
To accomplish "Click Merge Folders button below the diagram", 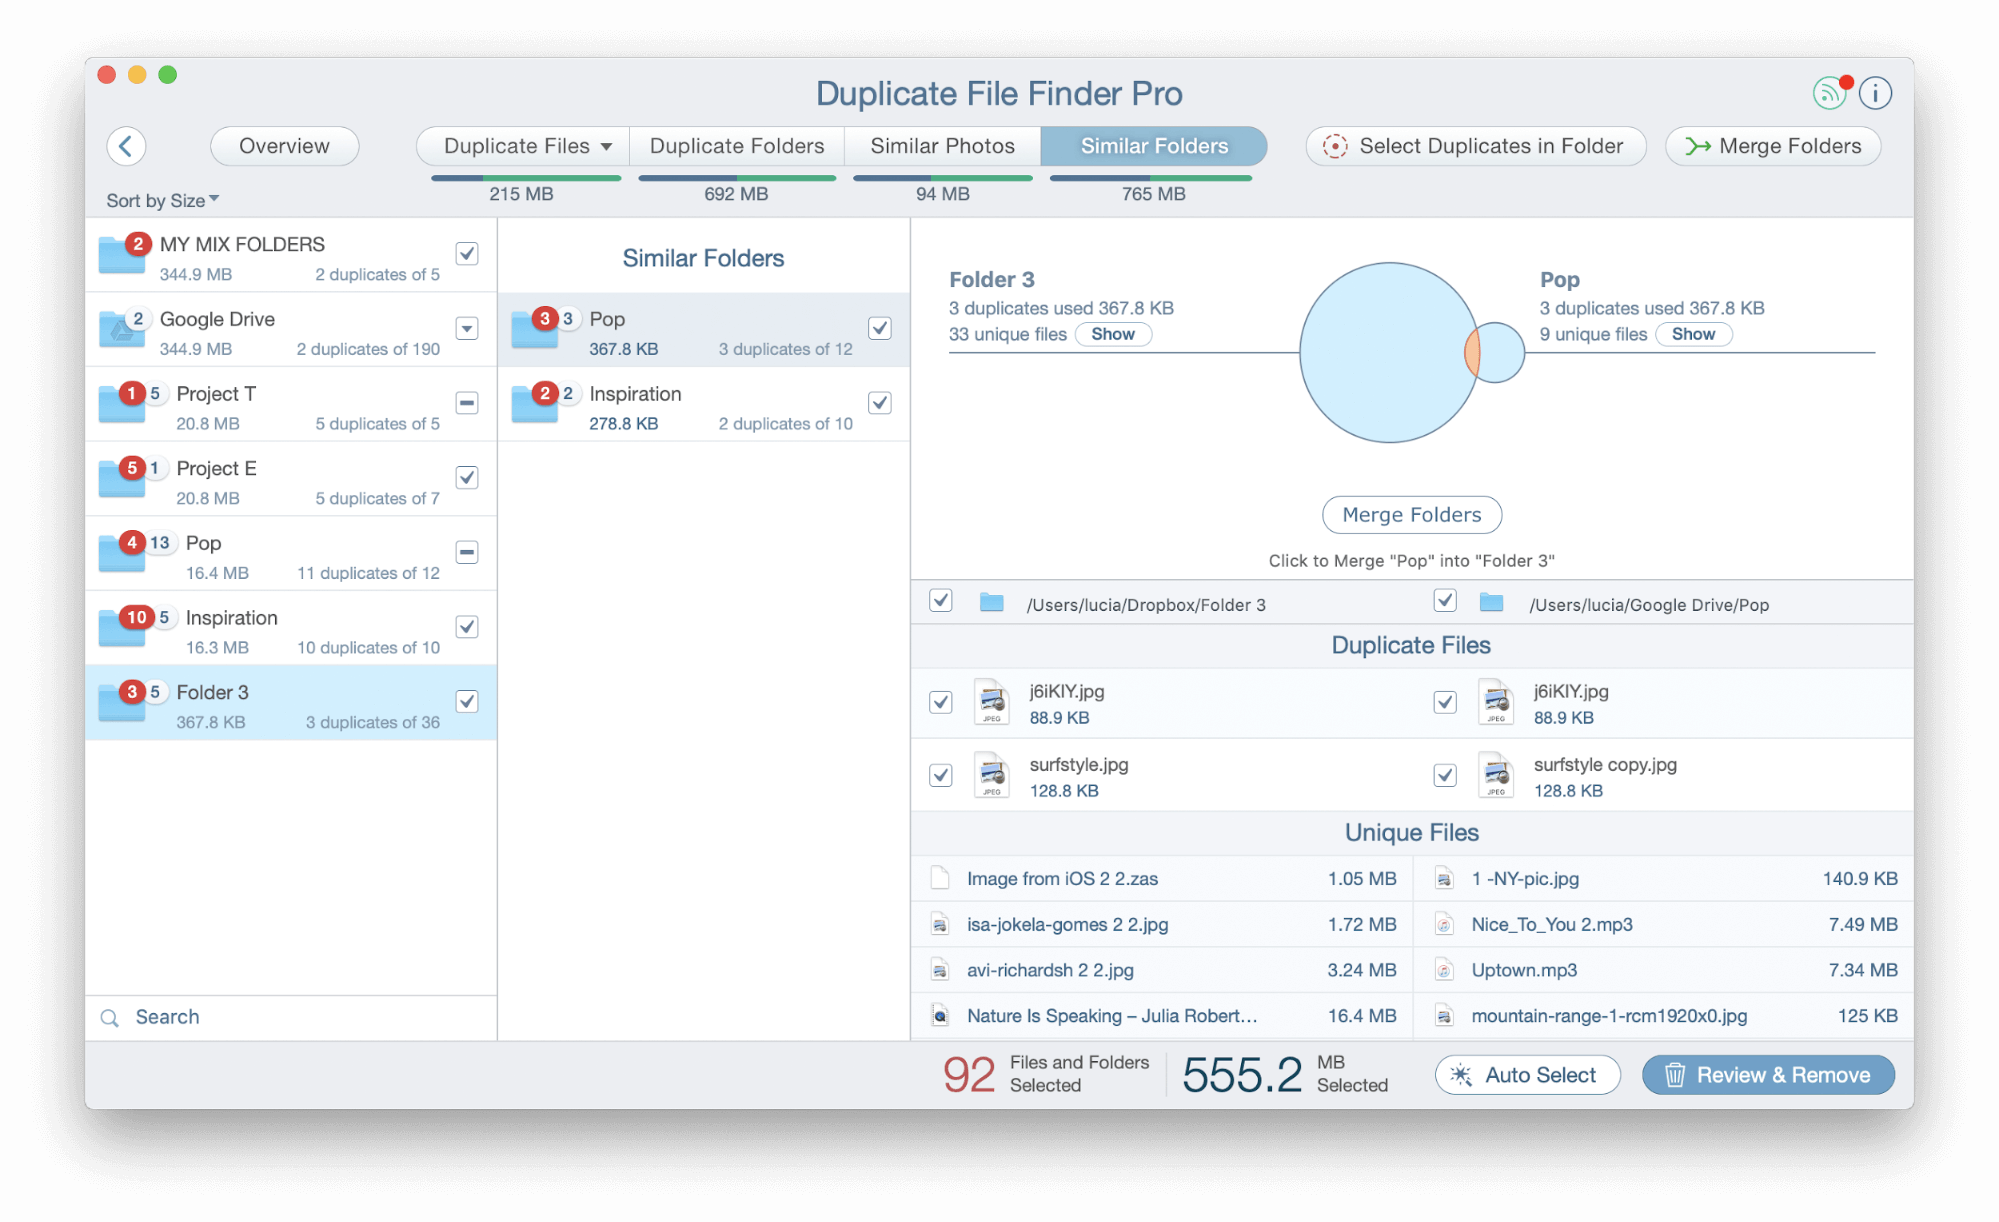I will click(x=1412, y=515).
